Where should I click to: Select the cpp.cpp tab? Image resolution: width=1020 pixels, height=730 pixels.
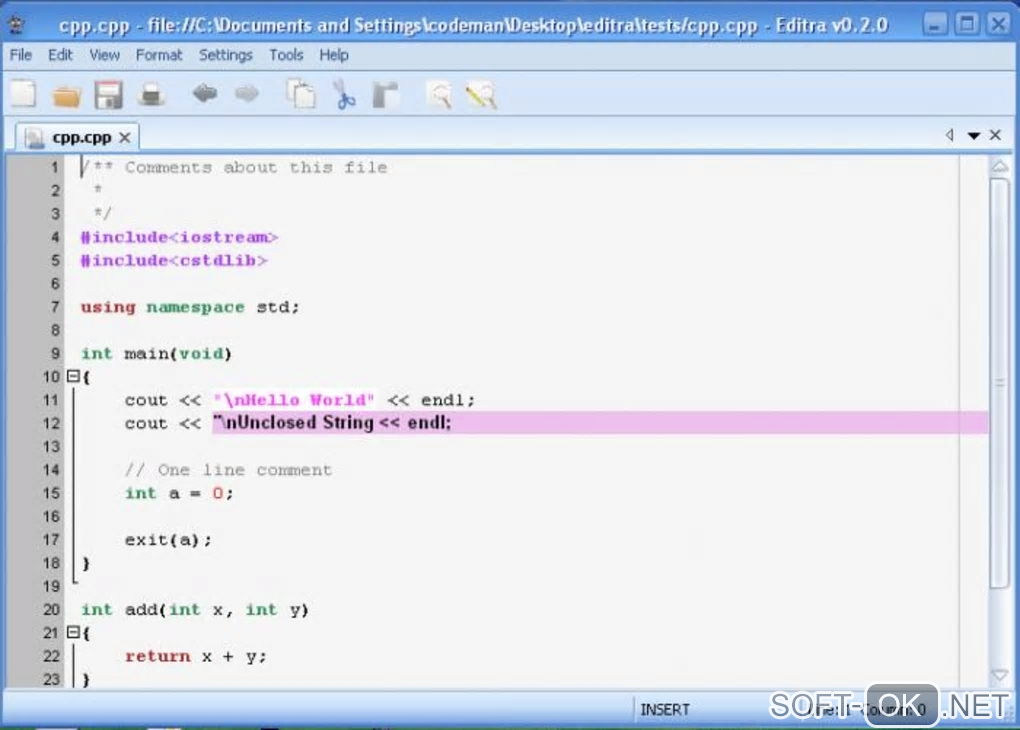click(x=77, y=137)
